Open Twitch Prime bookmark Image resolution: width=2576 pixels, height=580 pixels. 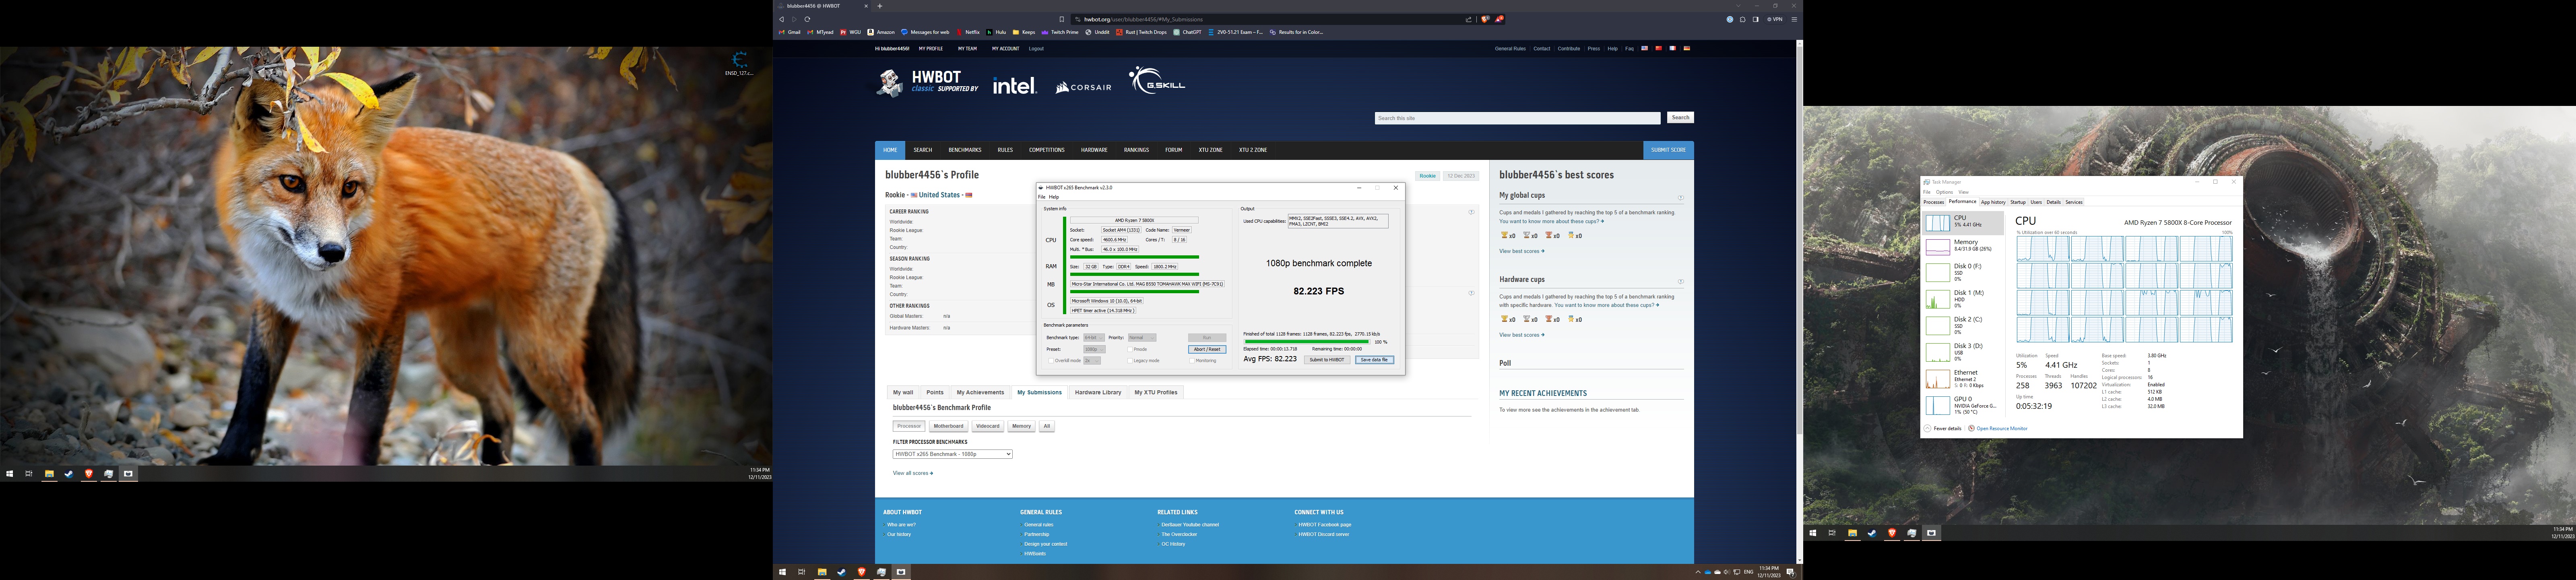point(1061,32)
